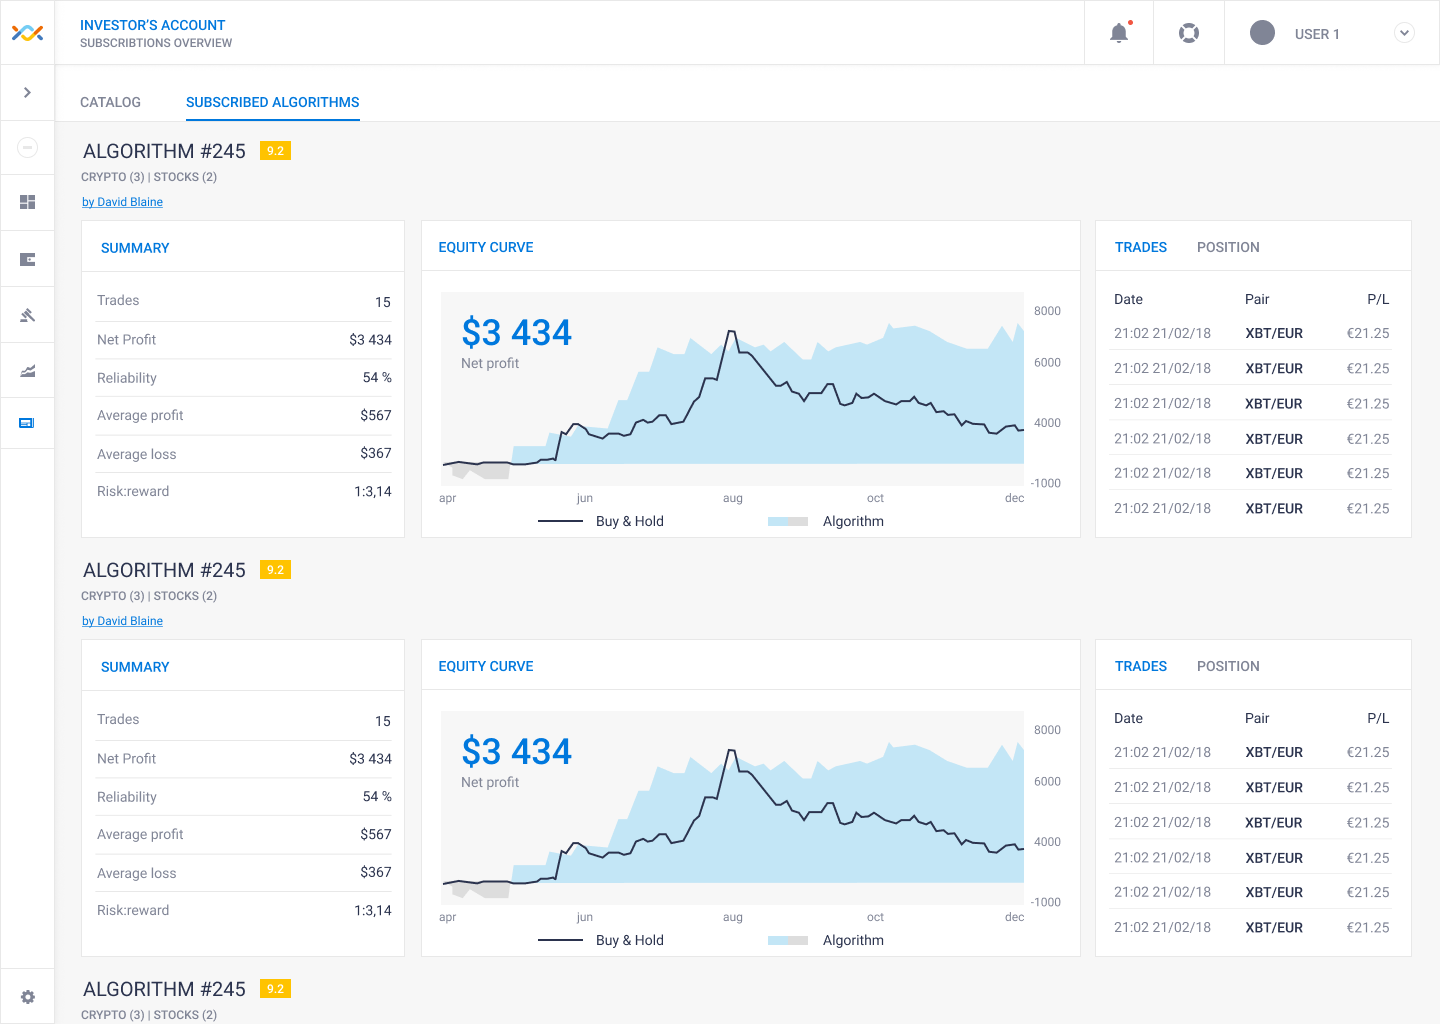Click EQUITY CURVE heading in the second card
Screen dimensions: 1440x1024
(x=486, y=666)
